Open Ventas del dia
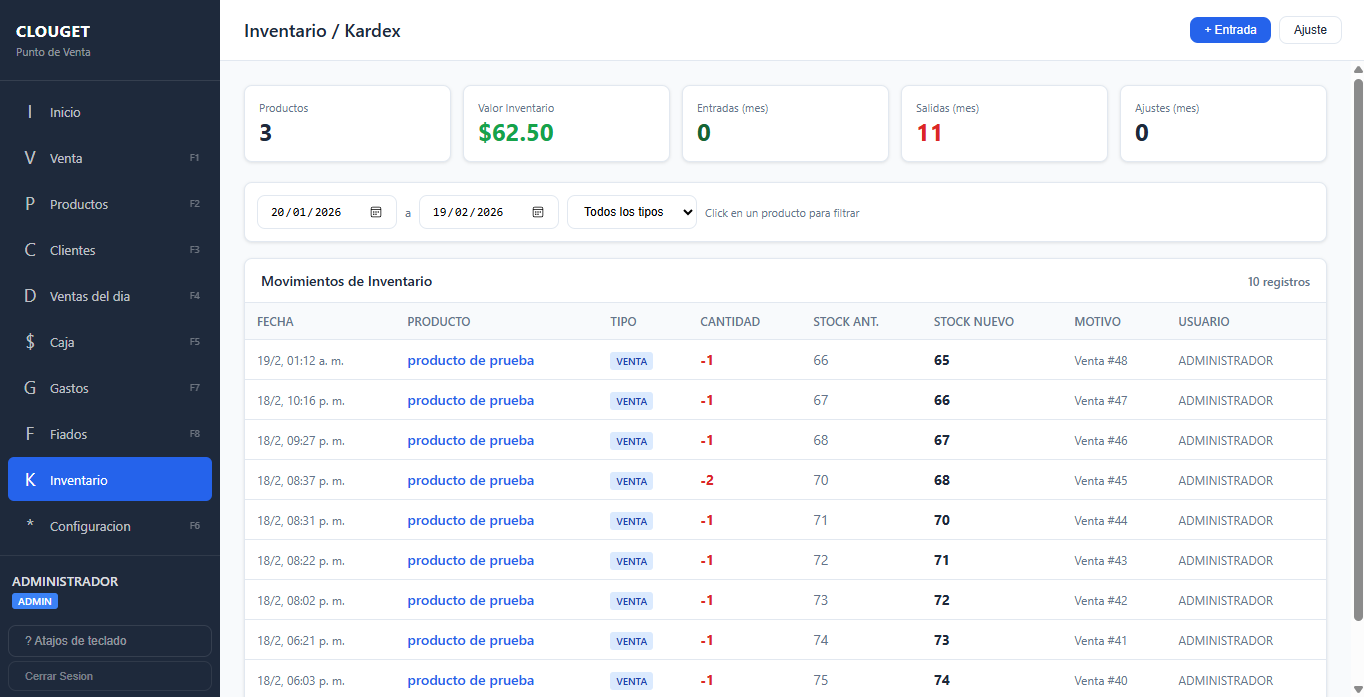The height and width of the screenshot is (697, 1364). point(110,296)
